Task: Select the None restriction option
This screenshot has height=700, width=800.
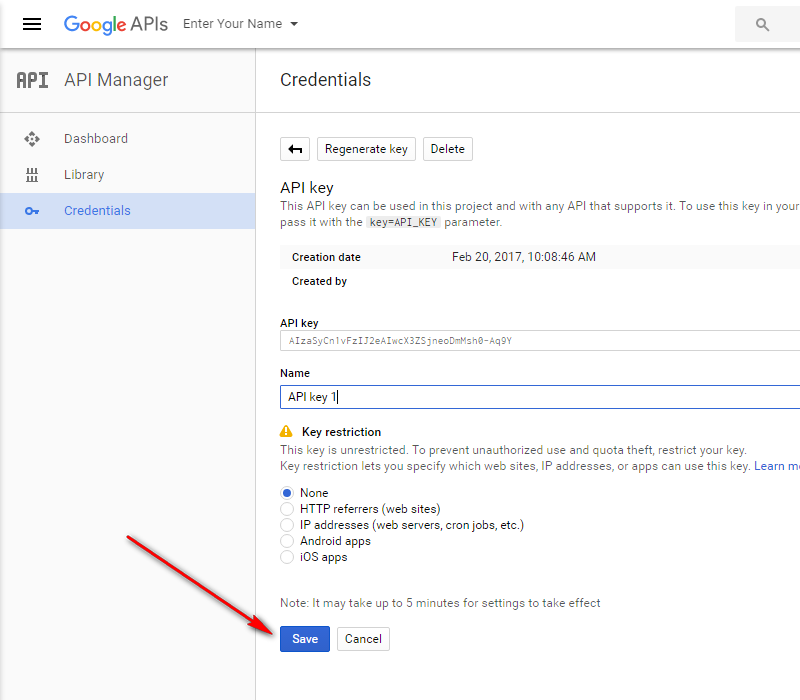Action: click(x=287, y=493)
